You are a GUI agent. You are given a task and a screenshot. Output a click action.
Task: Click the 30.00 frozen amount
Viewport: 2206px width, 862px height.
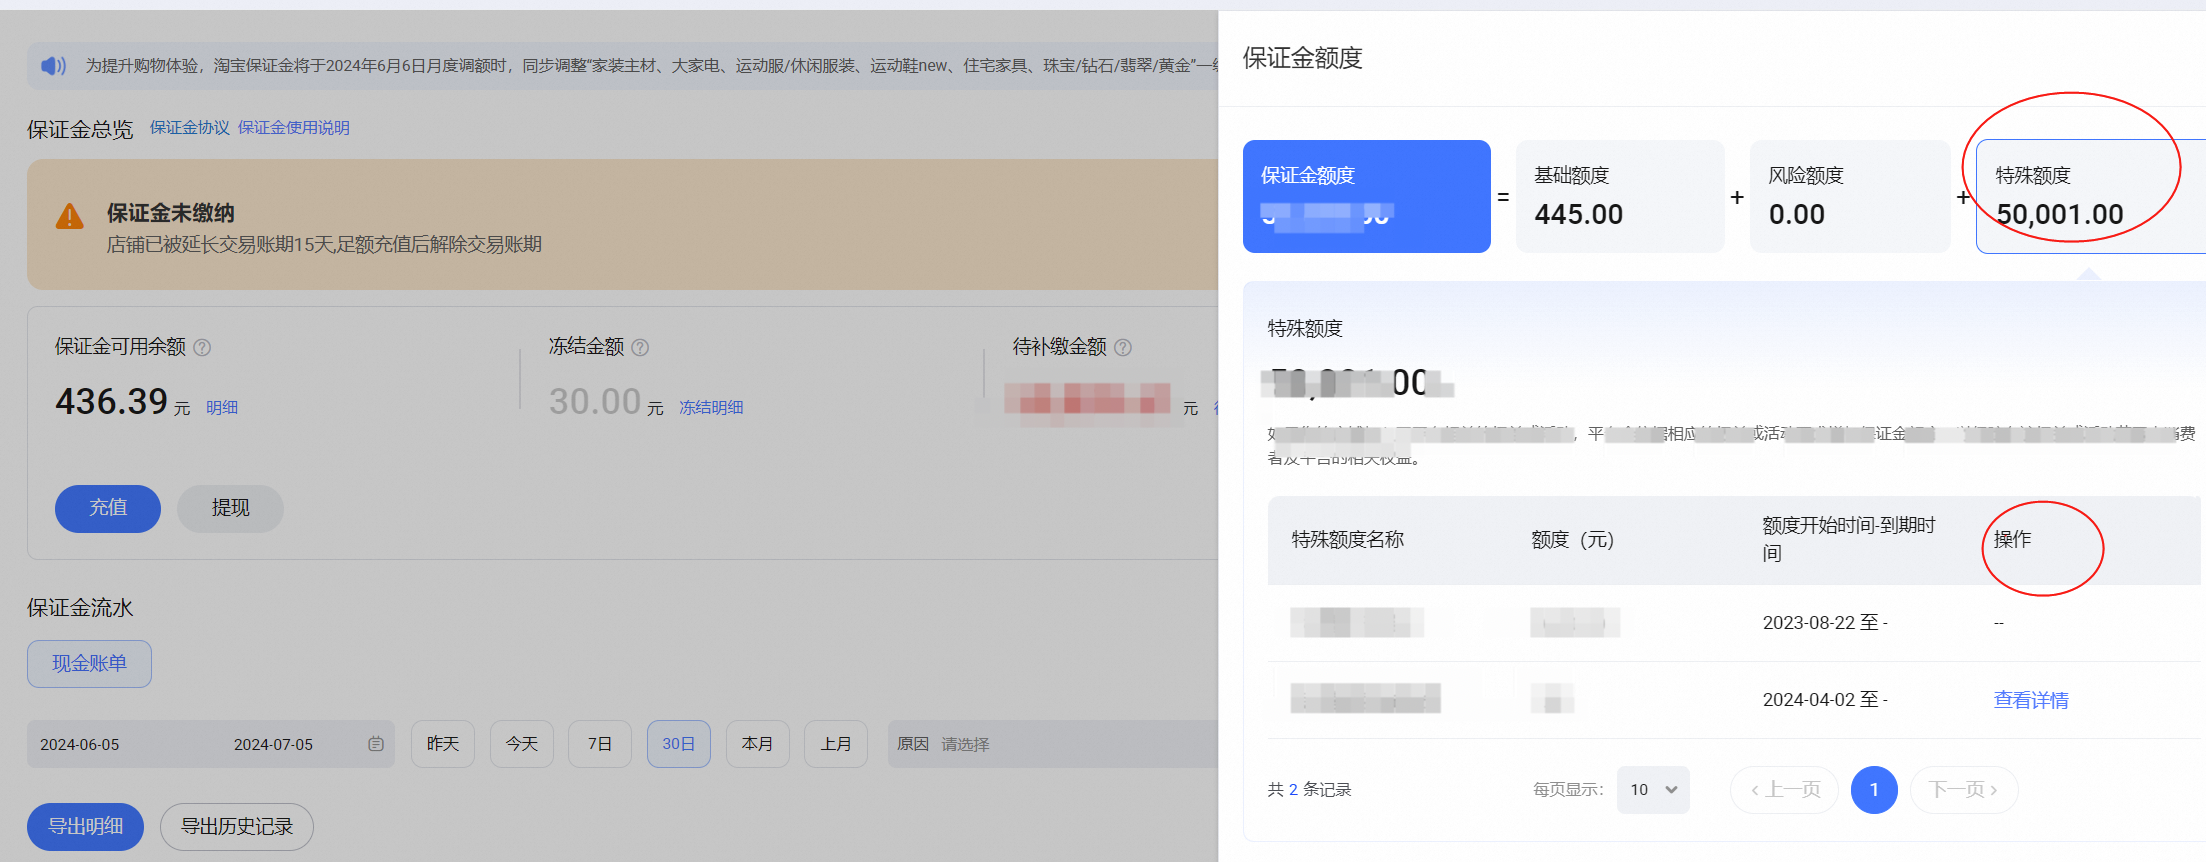(x=595, y=402)
